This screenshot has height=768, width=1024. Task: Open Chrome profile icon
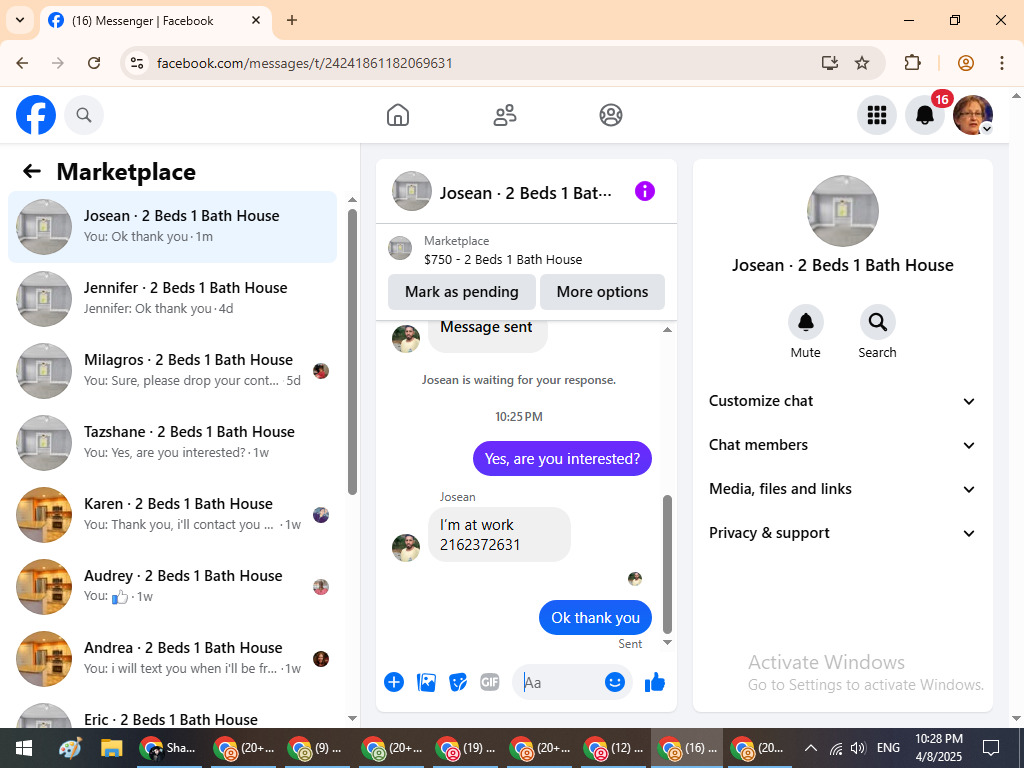(x=966, y=63)
